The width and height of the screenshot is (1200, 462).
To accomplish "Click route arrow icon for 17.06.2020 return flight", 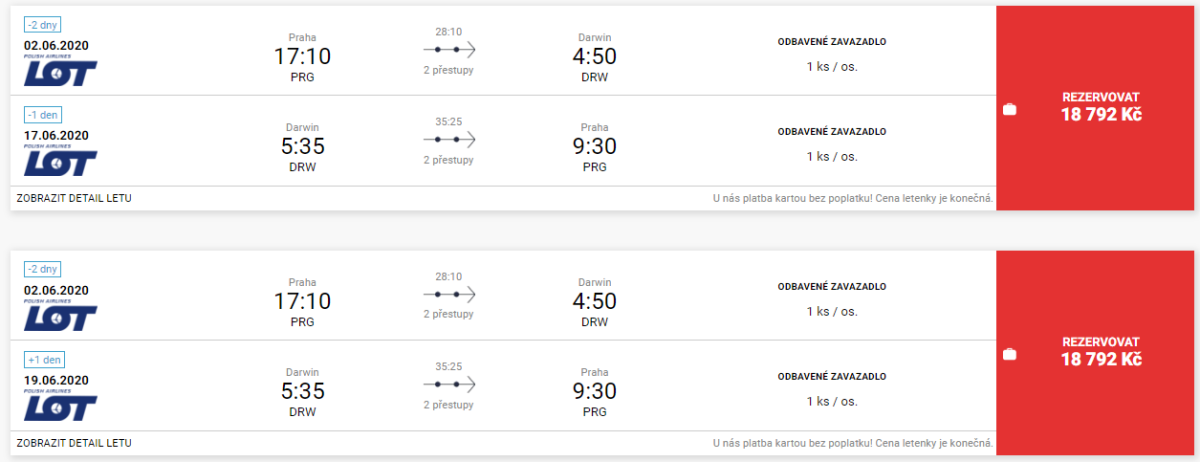I will click(x=449, y=139).
